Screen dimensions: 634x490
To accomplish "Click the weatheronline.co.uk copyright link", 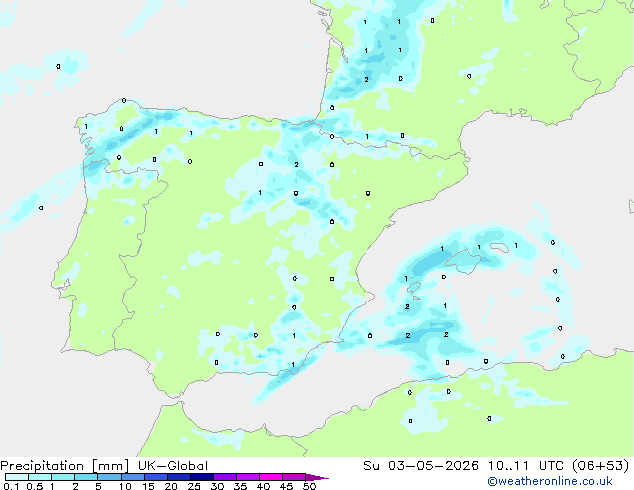I will [549, 481].
